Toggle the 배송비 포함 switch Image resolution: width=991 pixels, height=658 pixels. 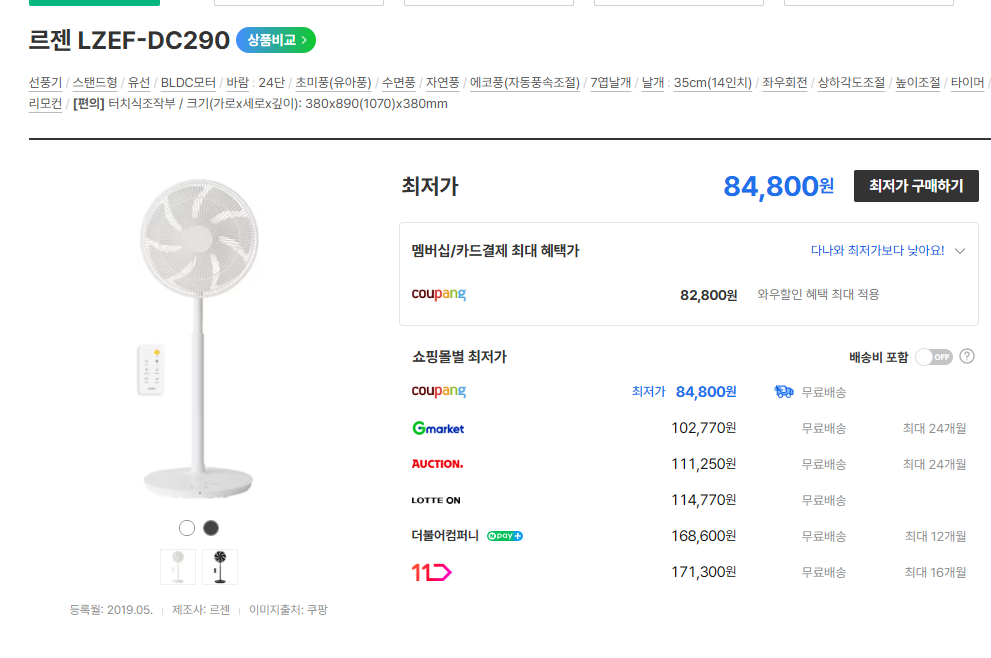point(934,357)
